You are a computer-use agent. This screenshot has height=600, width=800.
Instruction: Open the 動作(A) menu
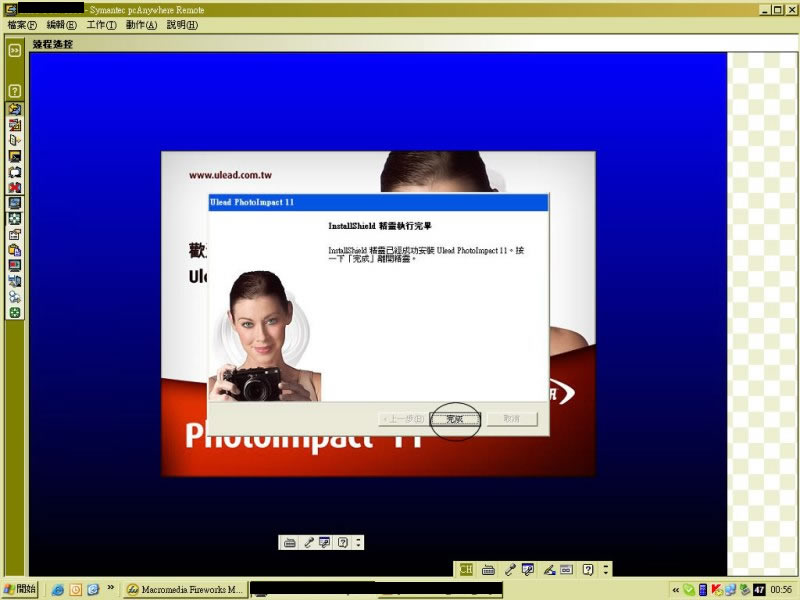[x=141, y=24]
